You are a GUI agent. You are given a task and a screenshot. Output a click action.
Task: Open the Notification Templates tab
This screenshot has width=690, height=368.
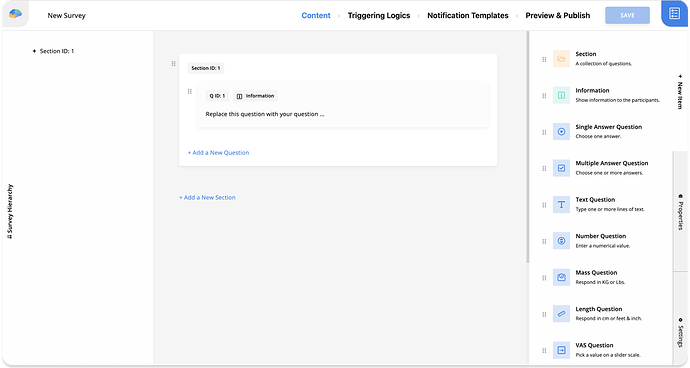(x=468, y=15)
